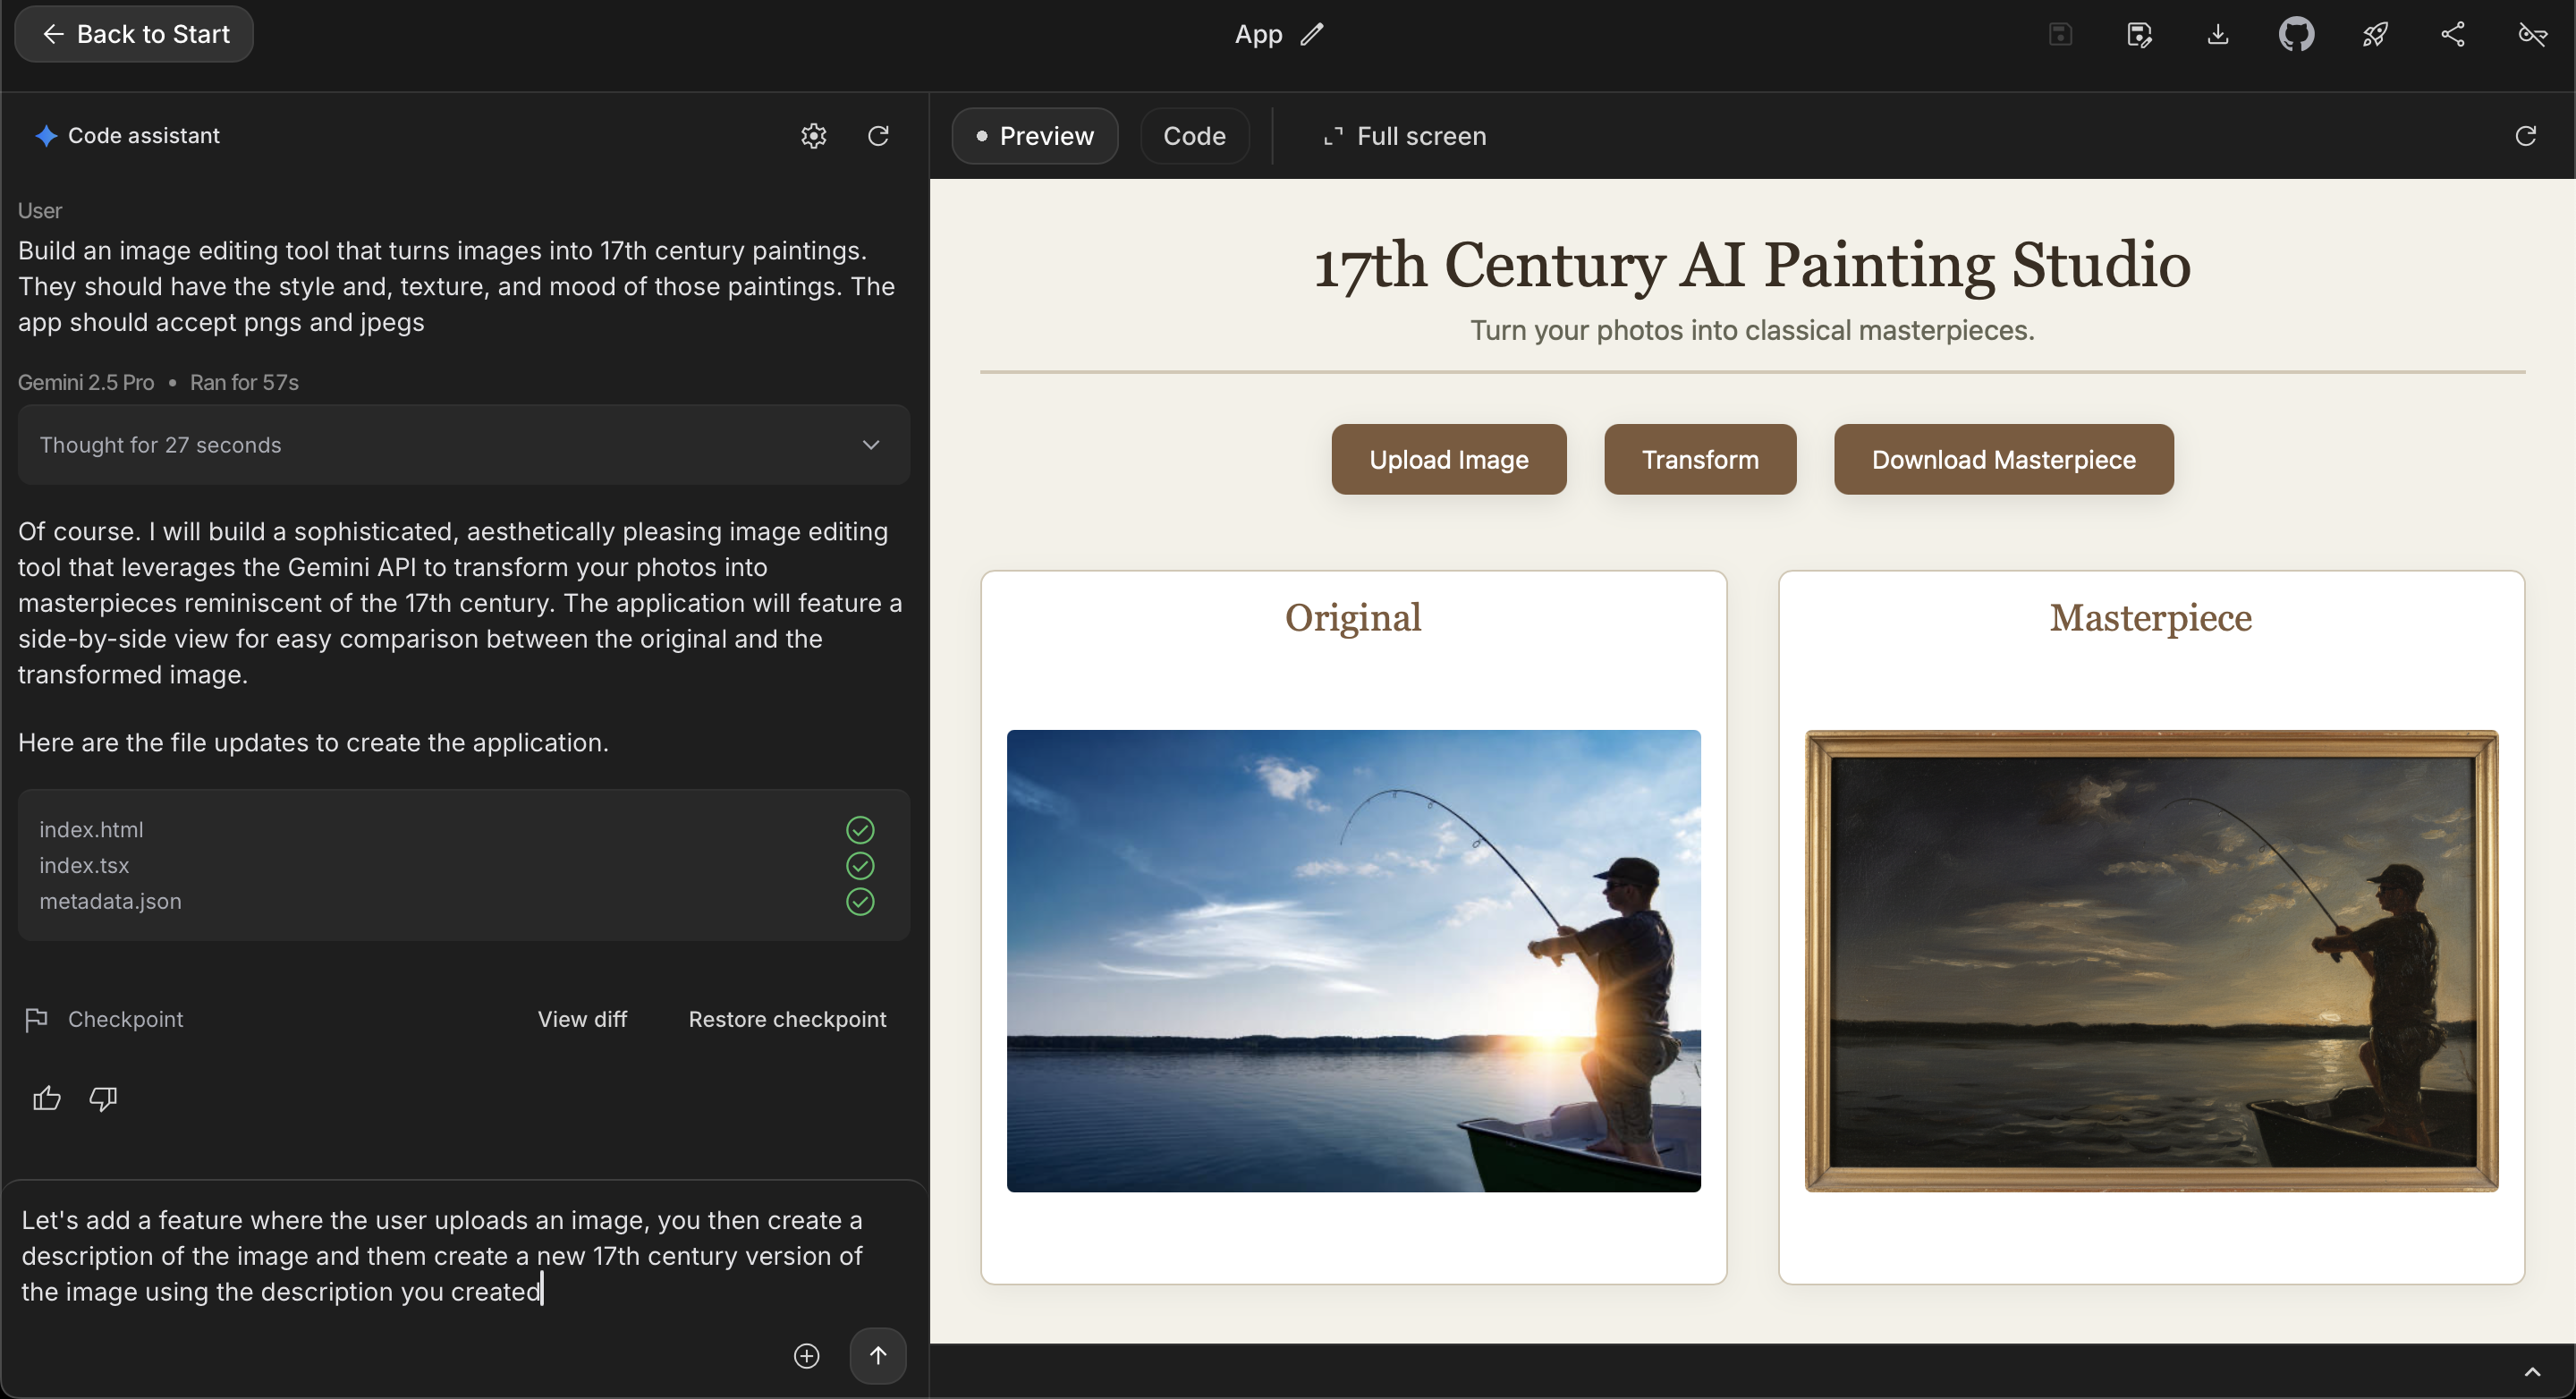Give a thumbs down to the response
This screenshot has width=2576, height=1399.
(x=101, y=1098)
